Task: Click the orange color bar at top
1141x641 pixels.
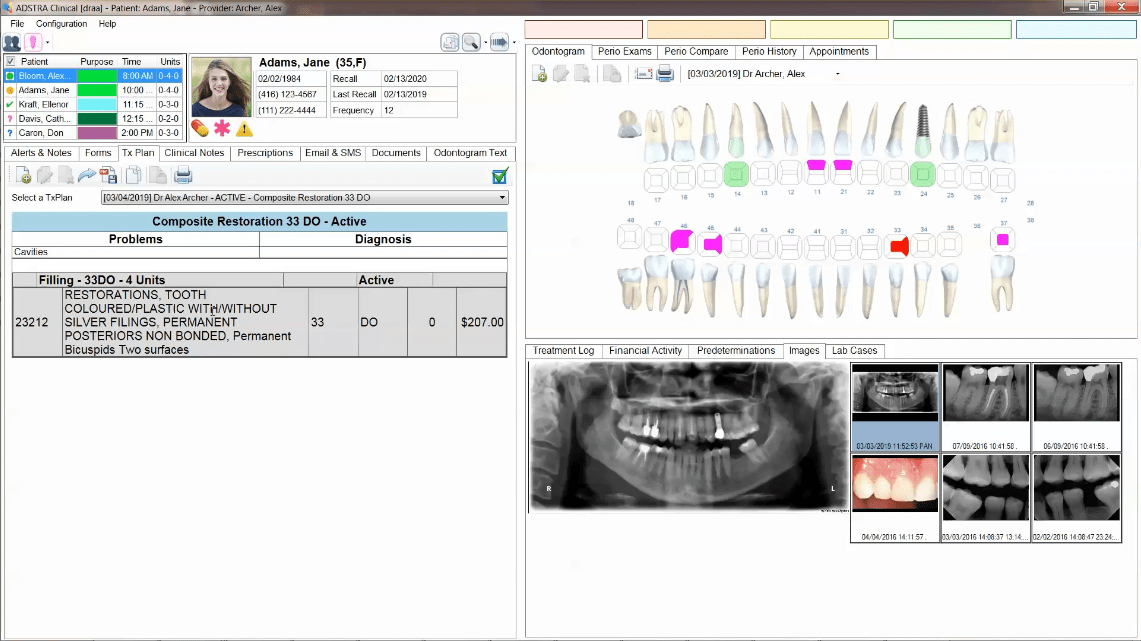Action: click(706, 29)
